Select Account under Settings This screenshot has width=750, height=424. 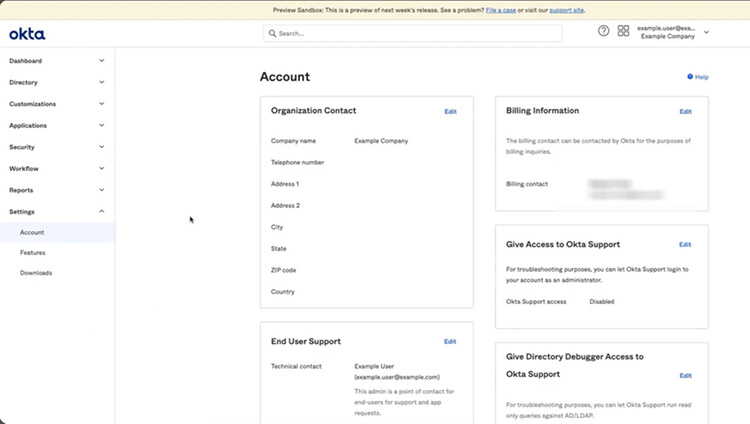click(57, 232)
